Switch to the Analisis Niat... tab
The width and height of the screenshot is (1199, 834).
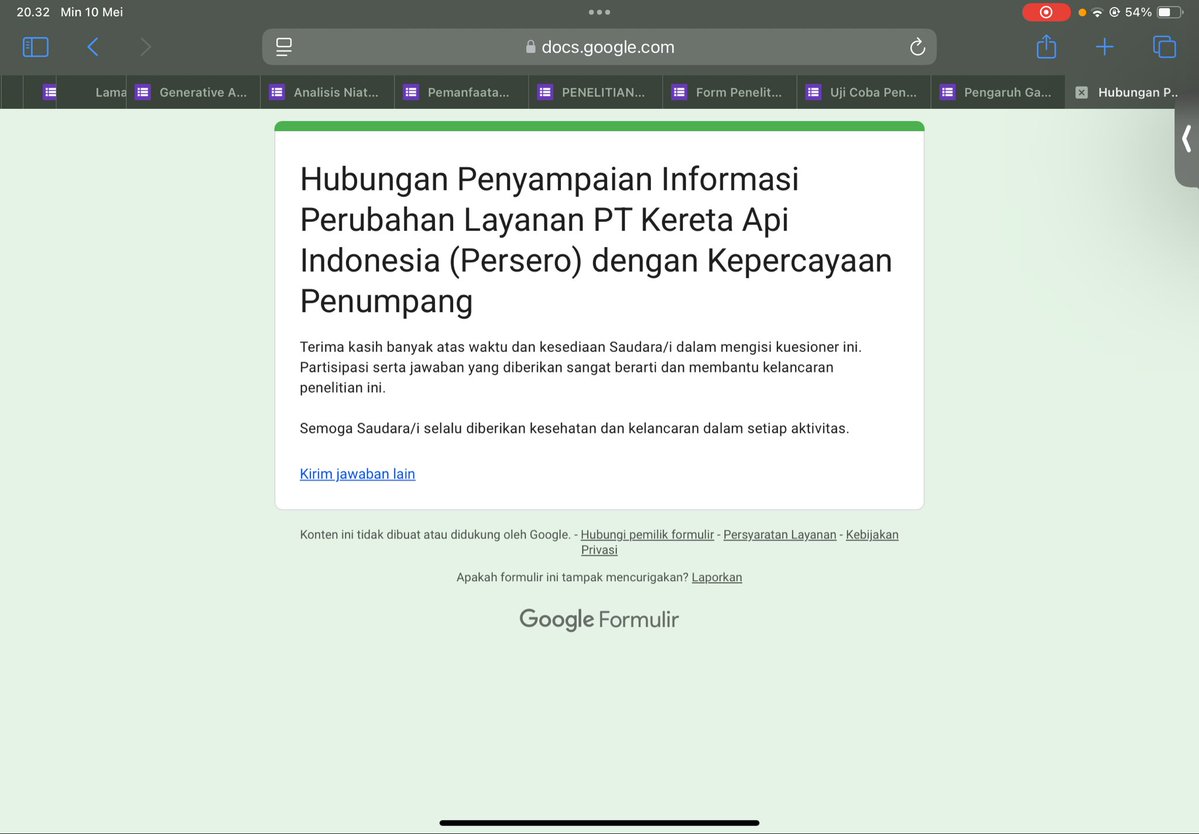tap(328, 92)
